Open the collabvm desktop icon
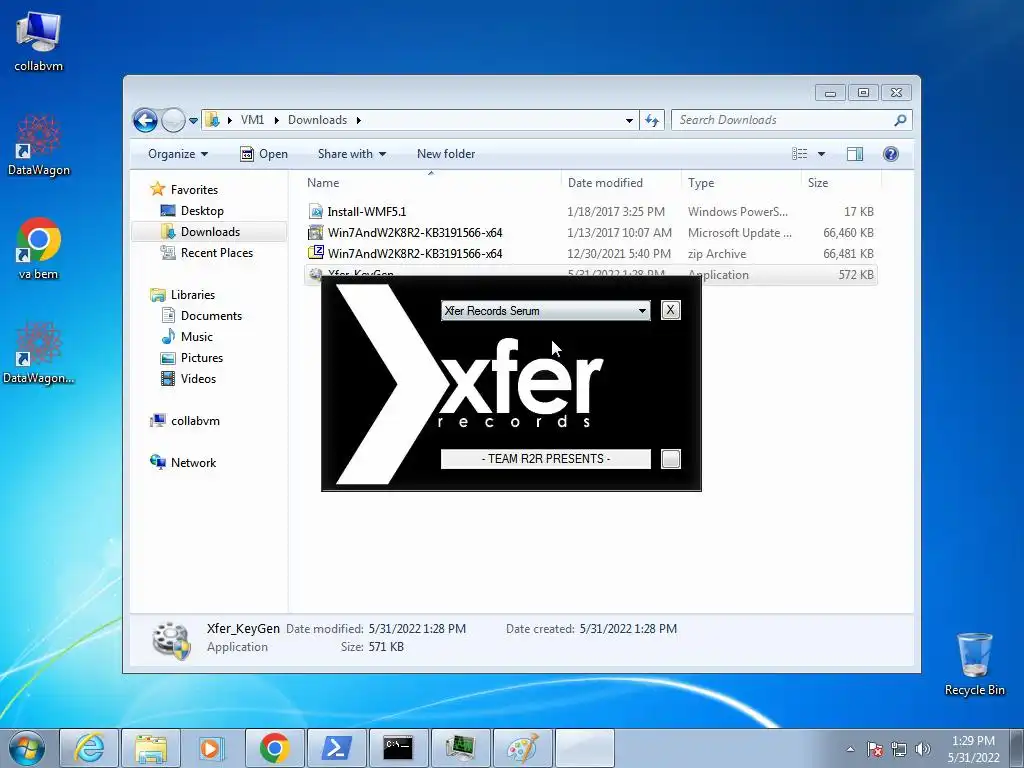Viewport: 1024px width, 768px height. coord(39,40)
